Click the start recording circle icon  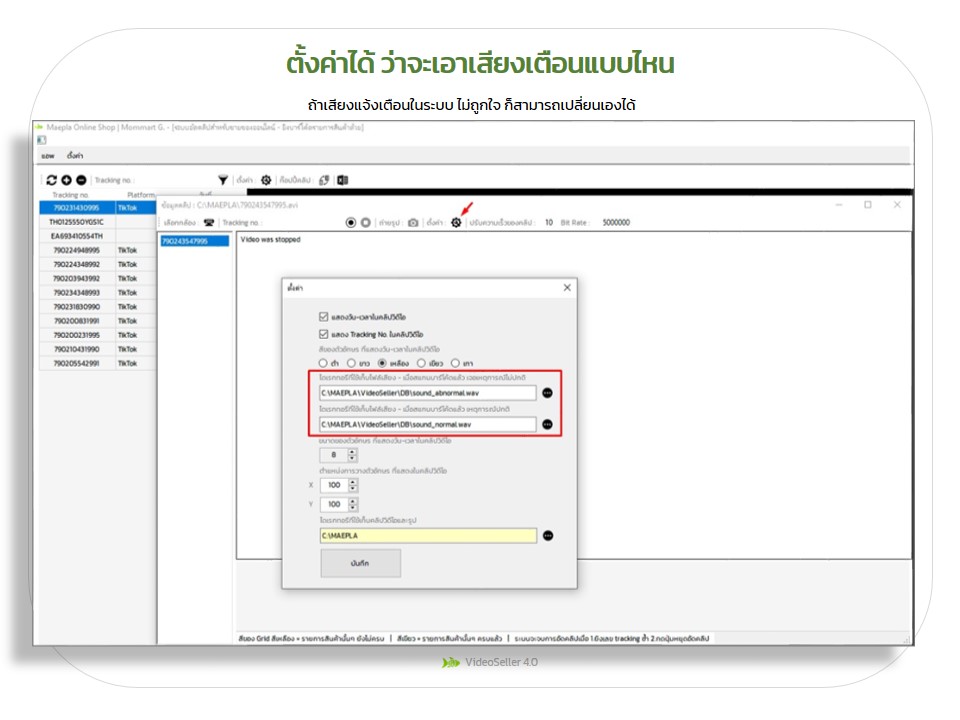click(x=351, y=223)
